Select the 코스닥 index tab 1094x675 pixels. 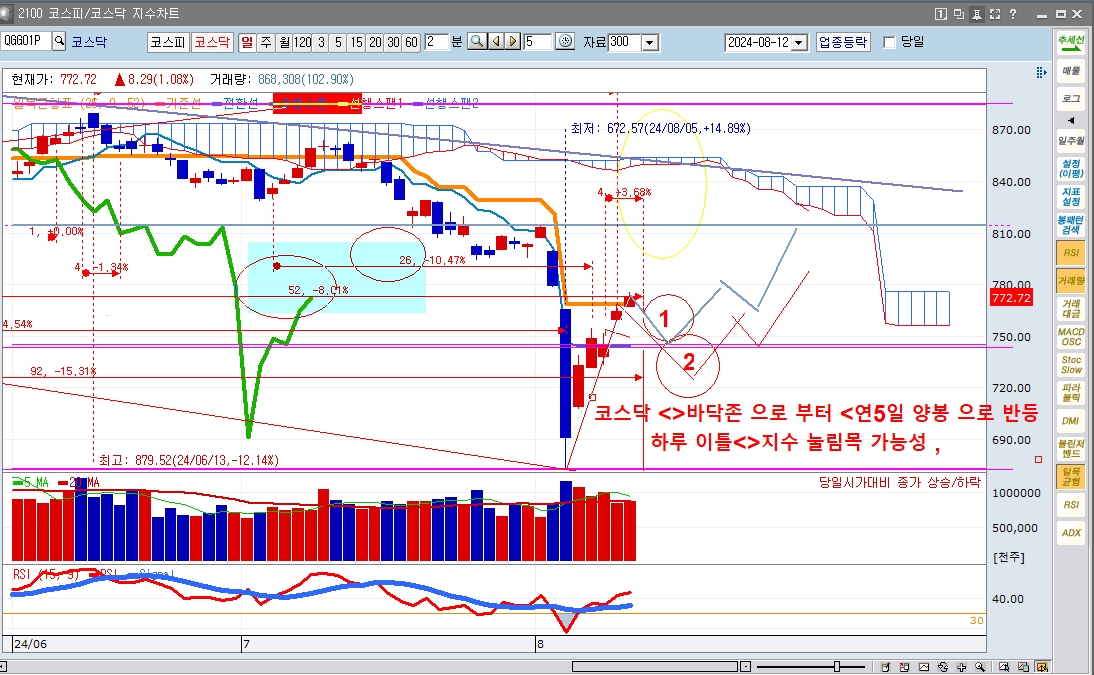click(x=212, y=42)
